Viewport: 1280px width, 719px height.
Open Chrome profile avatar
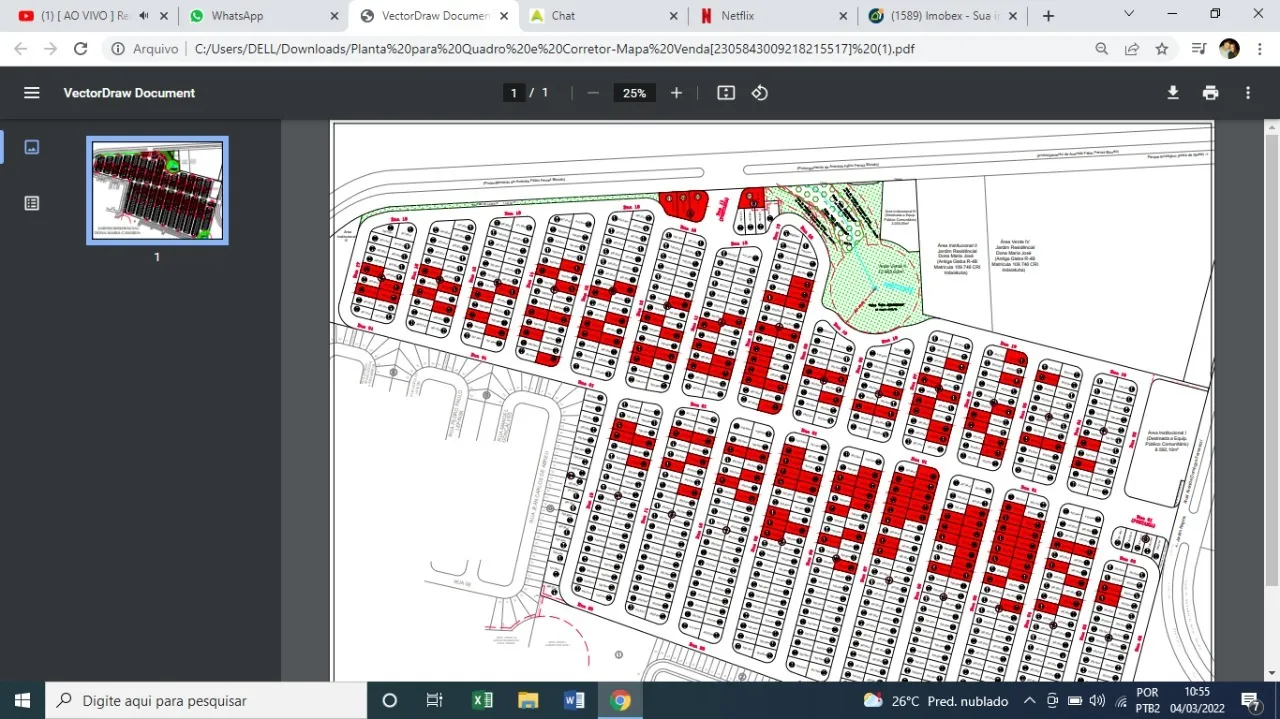click(x=1230, y=48)
